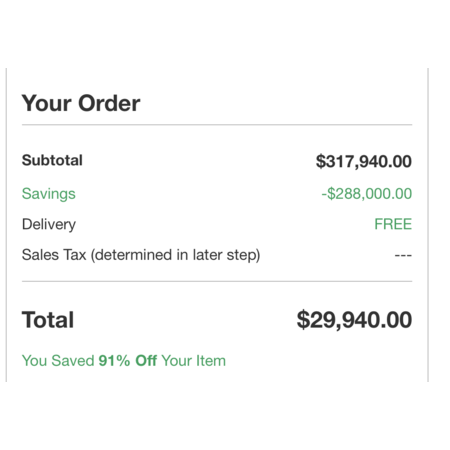Click the word Tax in Sales Tax
The width and height of the screenshot is (450, 450).
click(75, 255)
